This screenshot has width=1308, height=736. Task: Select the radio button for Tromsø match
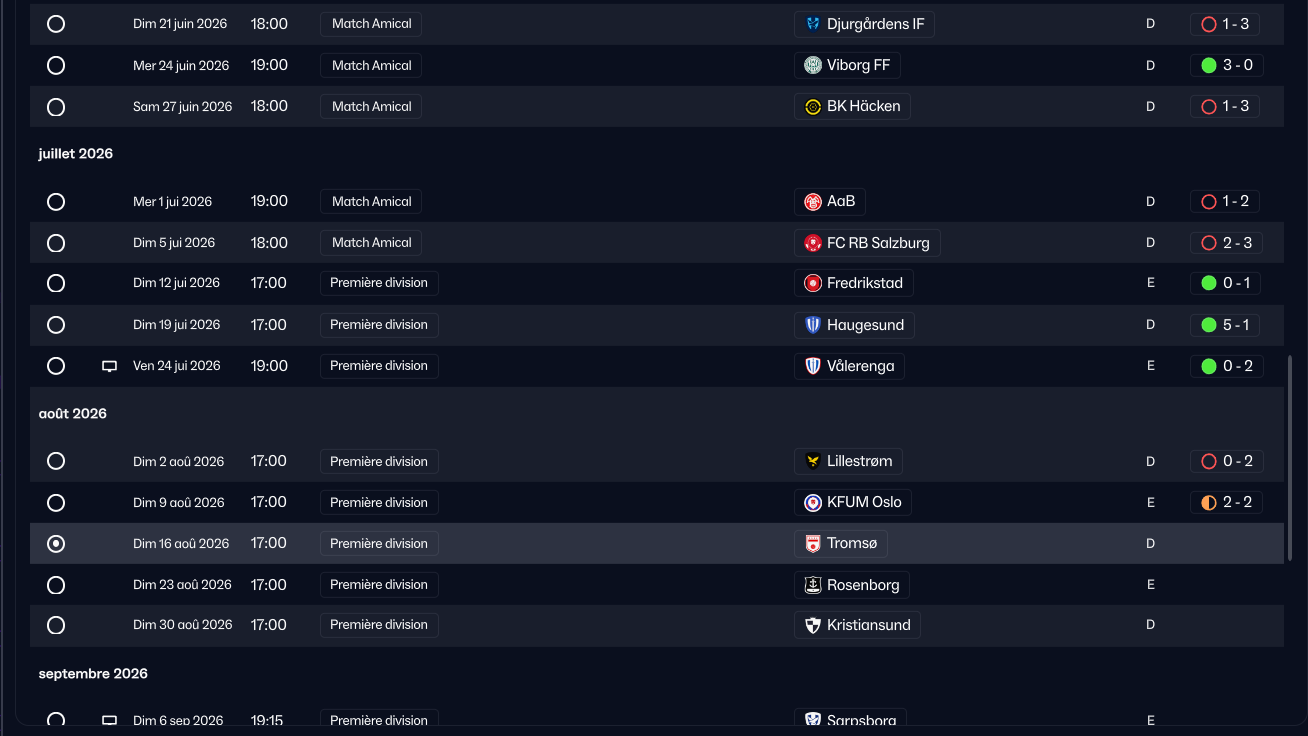pos(56,544)
